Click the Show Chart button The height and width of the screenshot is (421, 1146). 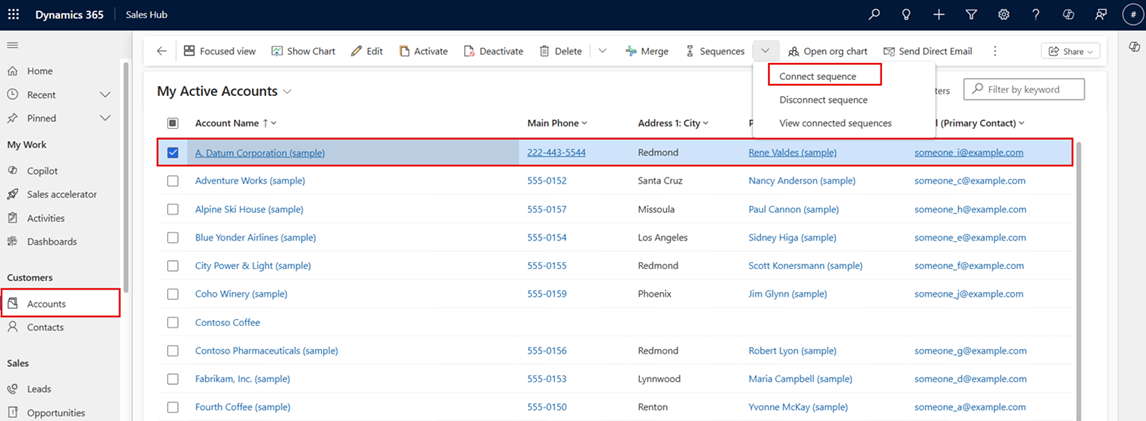(301, 51)
